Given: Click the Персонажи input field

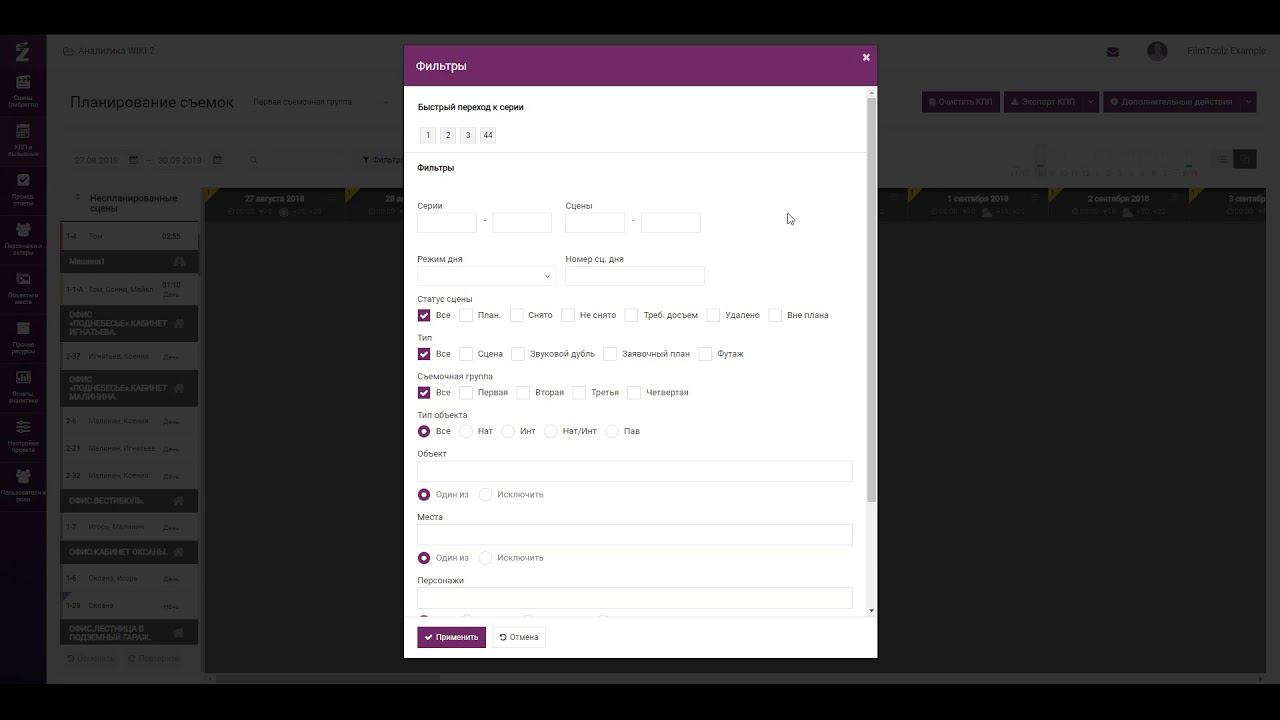Looking at the screenshot, I should tap(635, 598).
